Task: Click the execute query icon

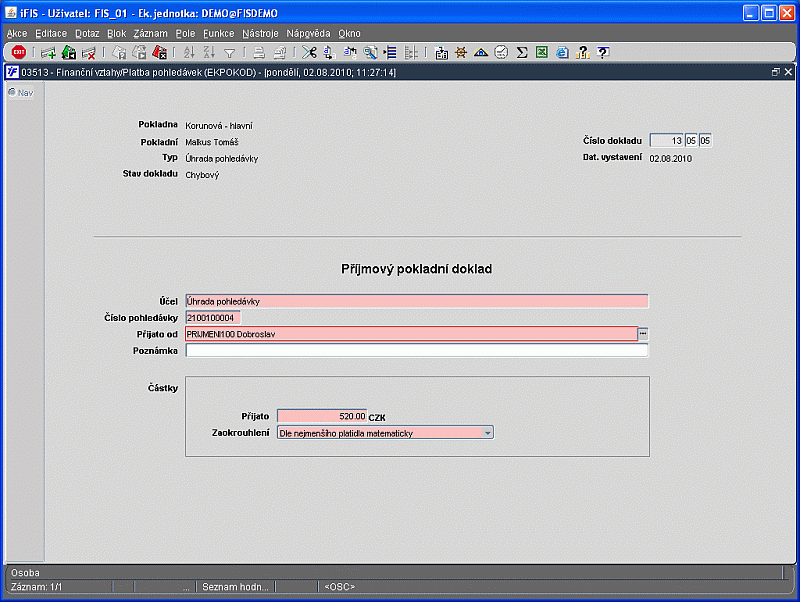Action: coord(139,53)
